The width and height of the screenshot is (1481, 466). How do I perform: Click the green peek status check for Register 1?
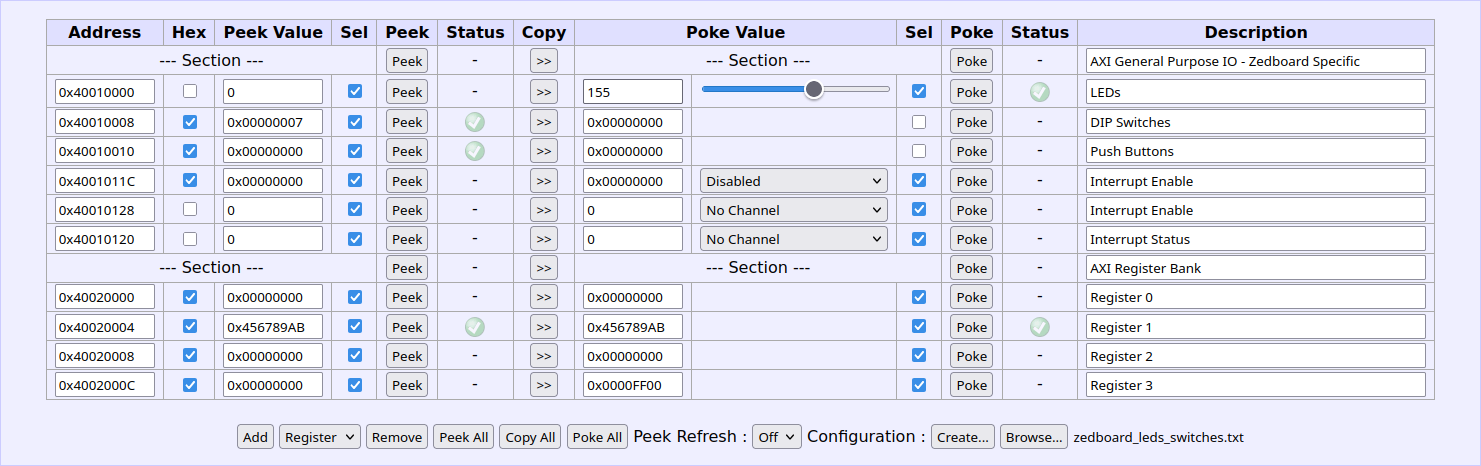475,327
